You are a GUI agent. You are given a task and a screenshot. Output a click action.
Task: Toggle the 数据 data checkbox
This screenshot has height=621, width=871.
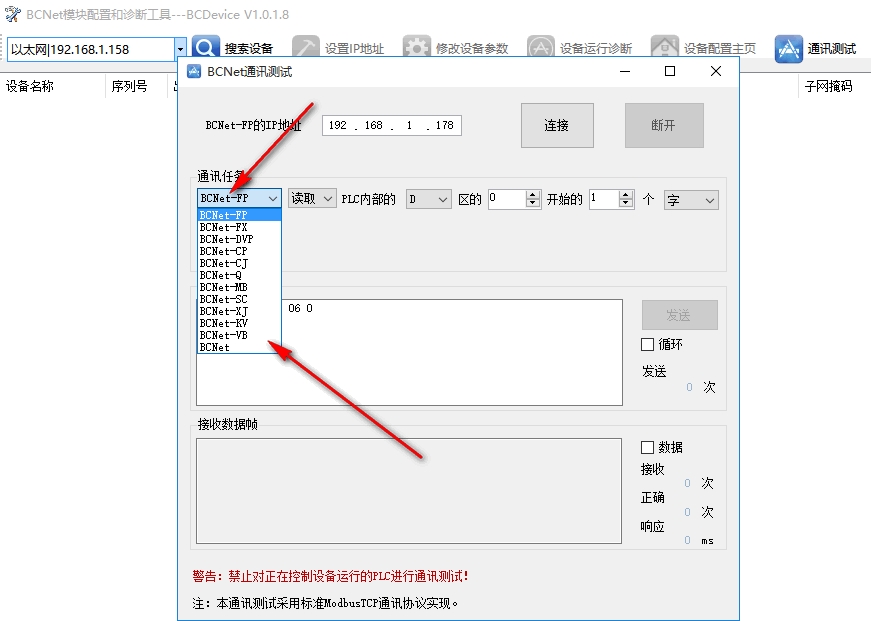pyautogui.click(x=647, y=447)
